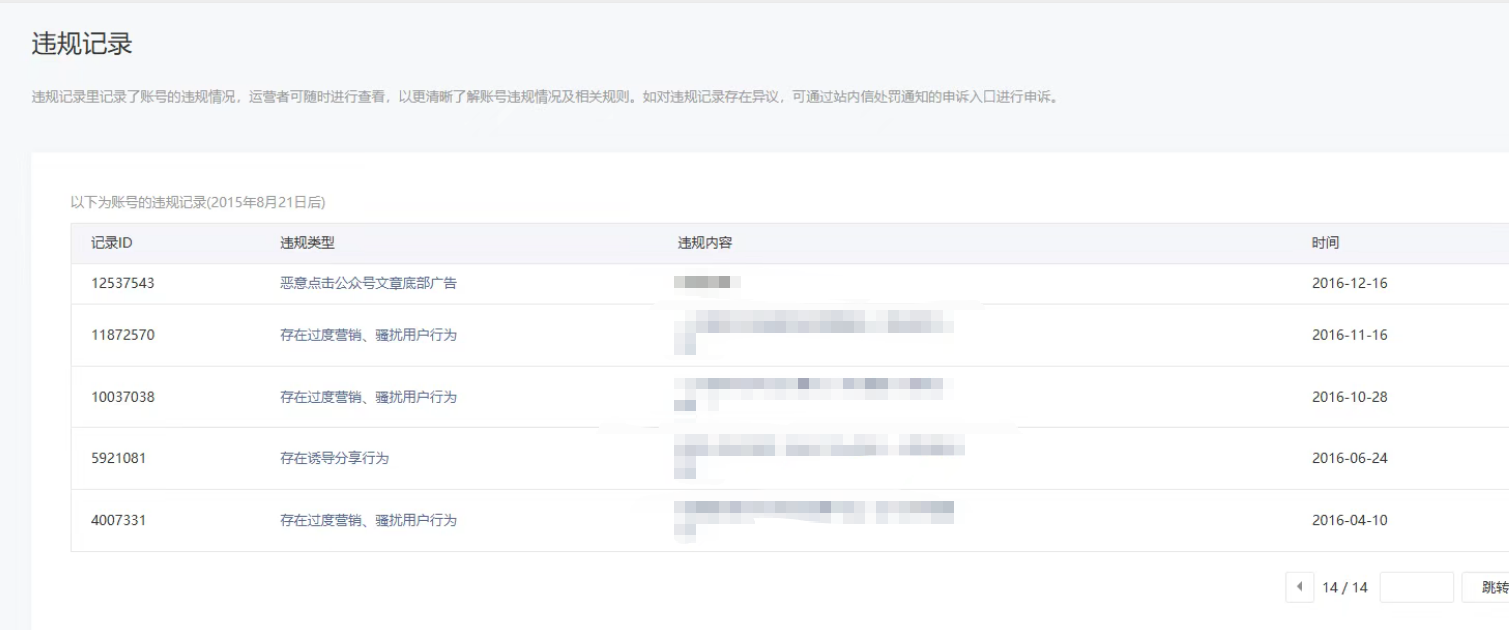Screen dimensions: 1509x630
Task: Open the 存在诱导分享行为 violation link
Action: click(x=334, y=458)
